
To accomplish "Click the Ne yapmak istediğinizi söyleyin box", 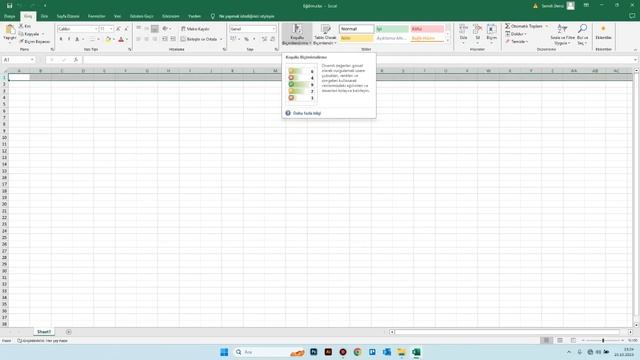I will pos(247,16).
